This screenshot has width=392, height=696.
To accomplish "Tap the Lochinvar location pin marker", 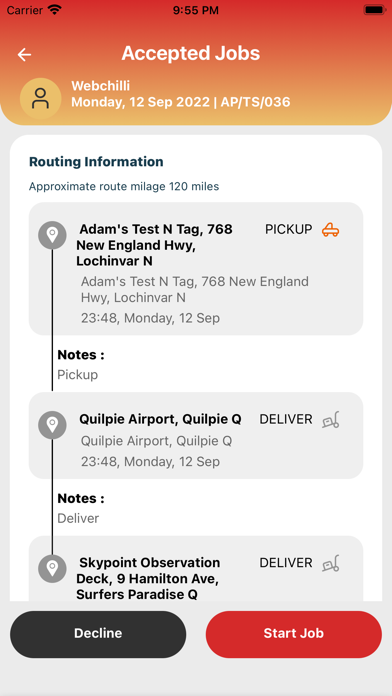I will point(52,235).
